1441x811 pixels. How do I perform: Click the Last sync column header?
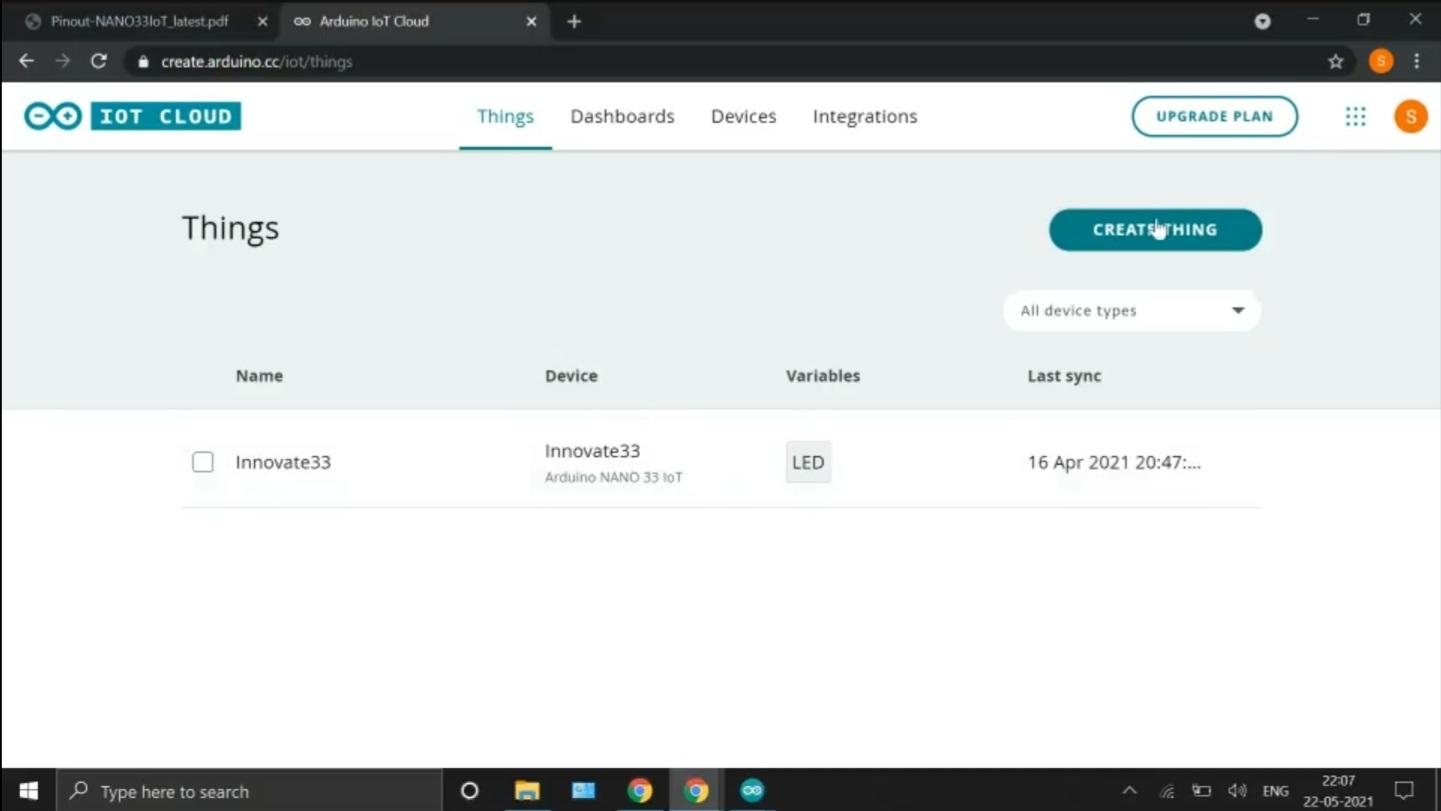[1064, 376]
